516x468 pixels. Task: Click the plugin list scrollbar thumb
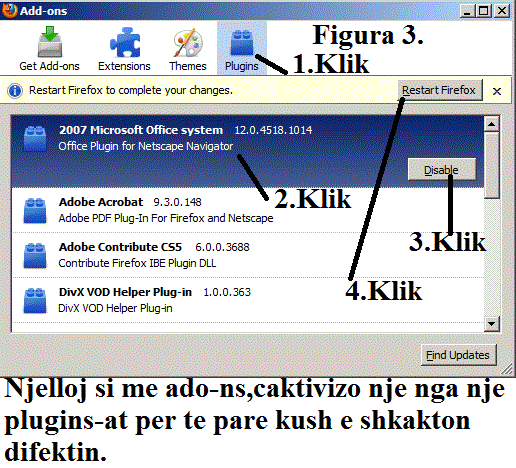point(492,166)
